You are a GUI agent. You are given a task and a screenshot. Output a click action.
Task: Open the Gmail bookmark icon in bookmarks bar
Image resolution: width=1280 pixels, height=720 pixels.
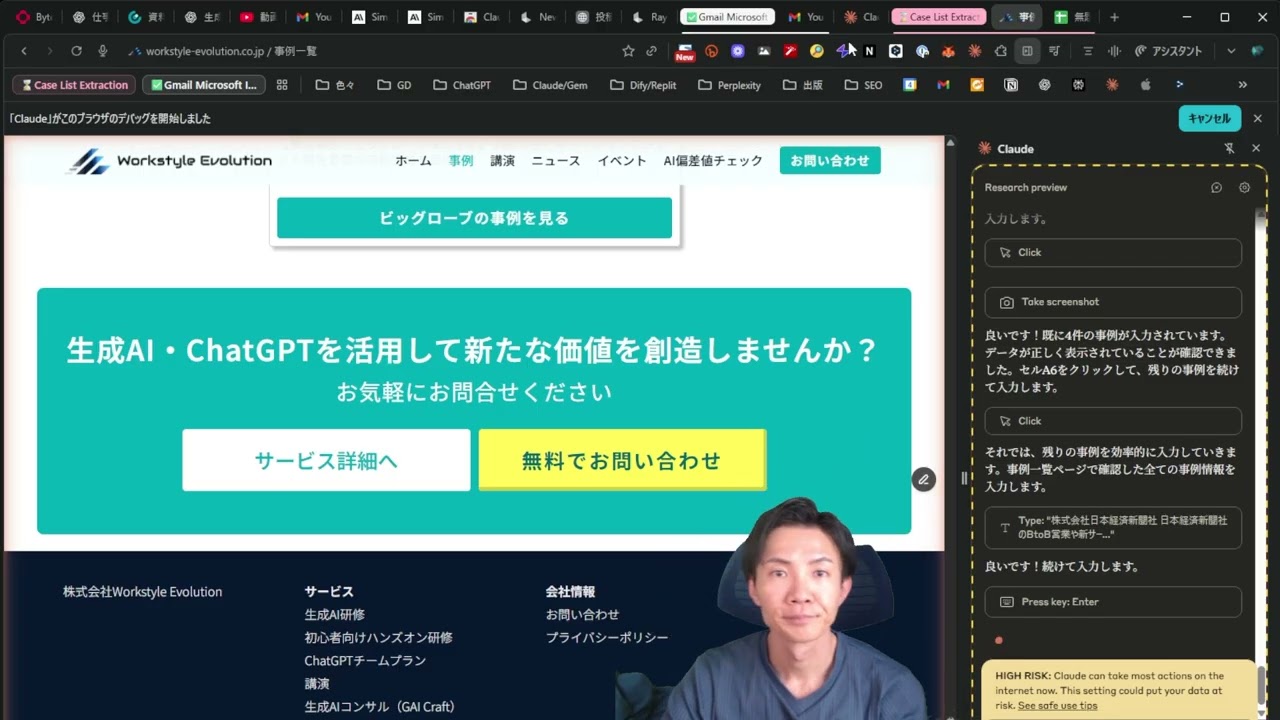943,85
